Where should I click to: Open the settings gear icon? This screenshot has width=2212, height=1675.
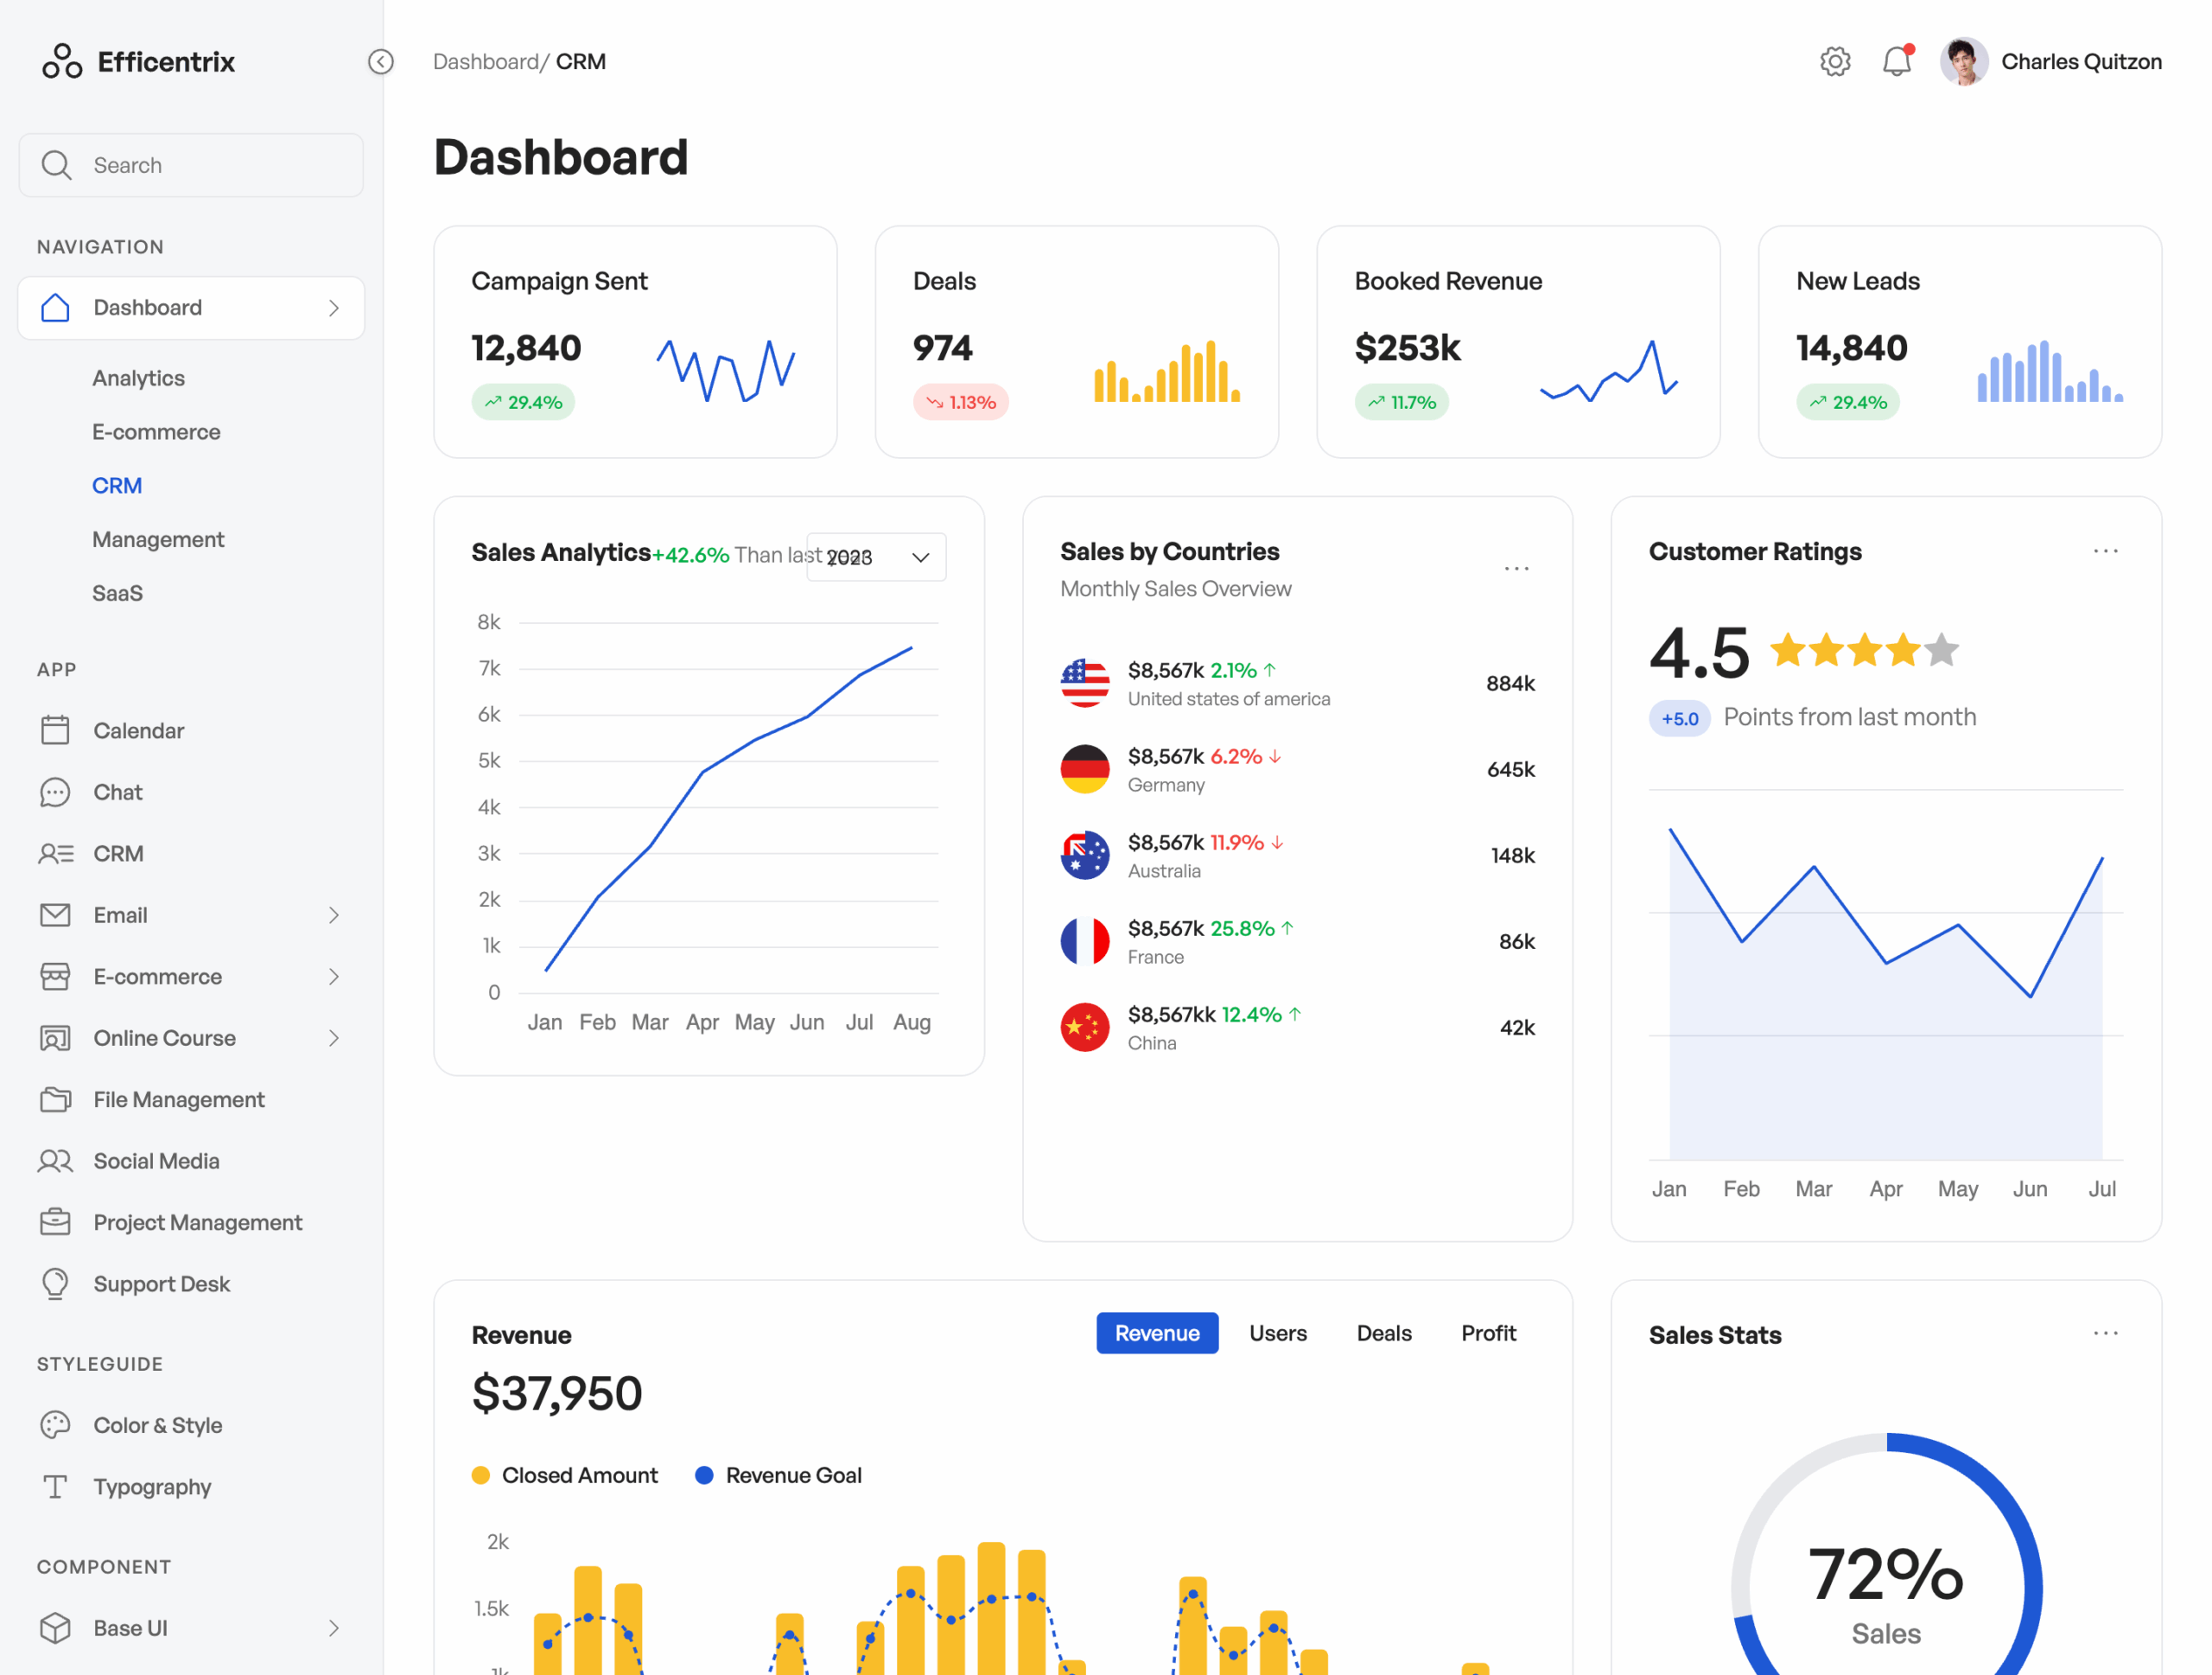1834,62
